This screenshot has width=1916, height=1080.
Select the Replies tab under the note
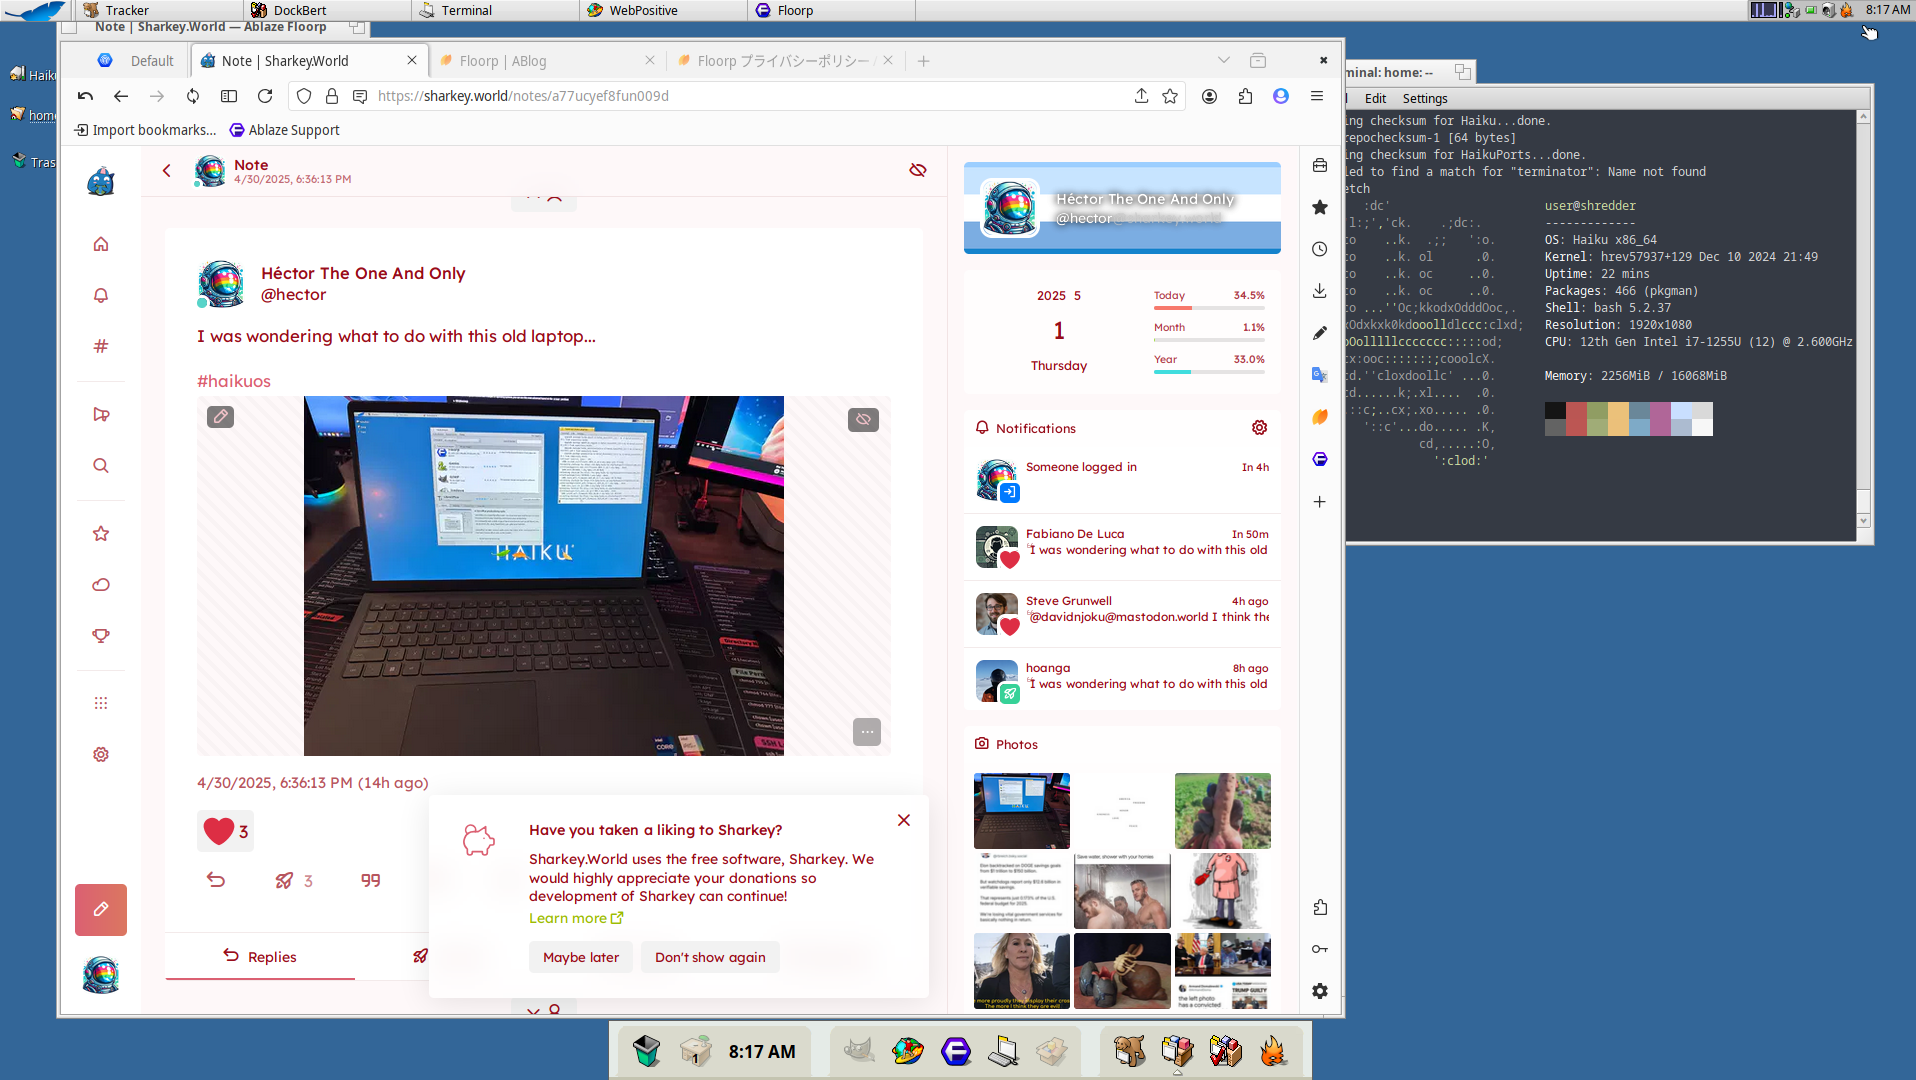[x=260, y=957]
